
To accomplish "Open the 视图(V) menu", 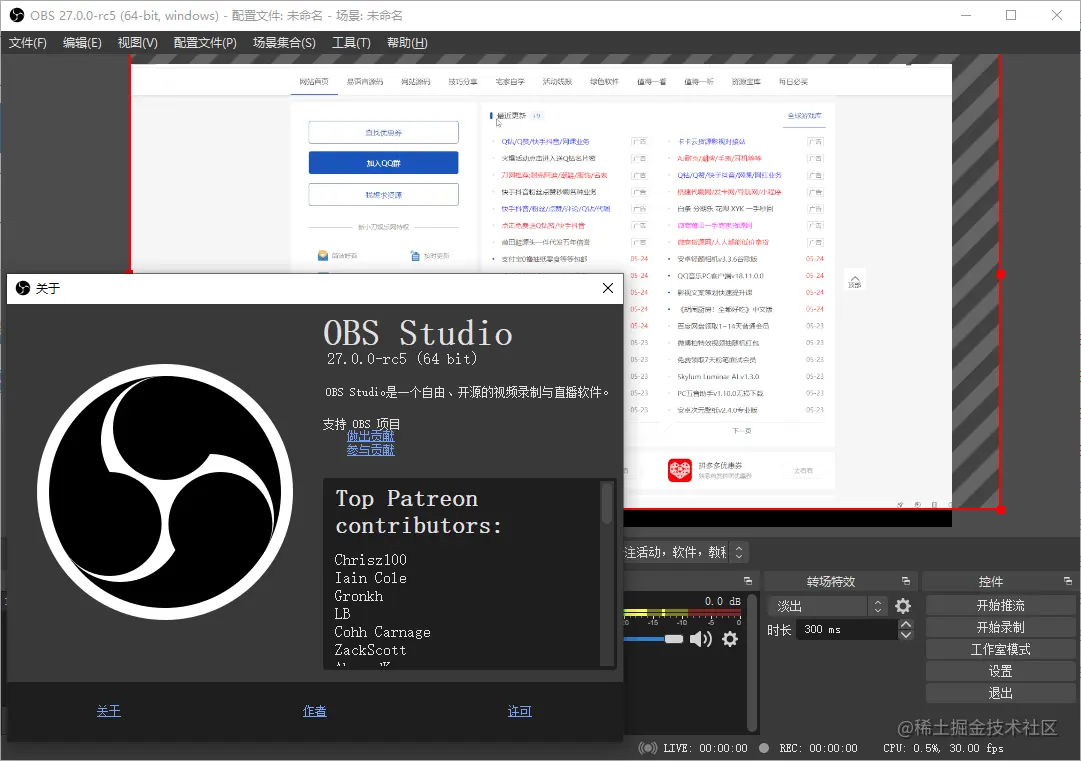I will click(x=137, y=43).
